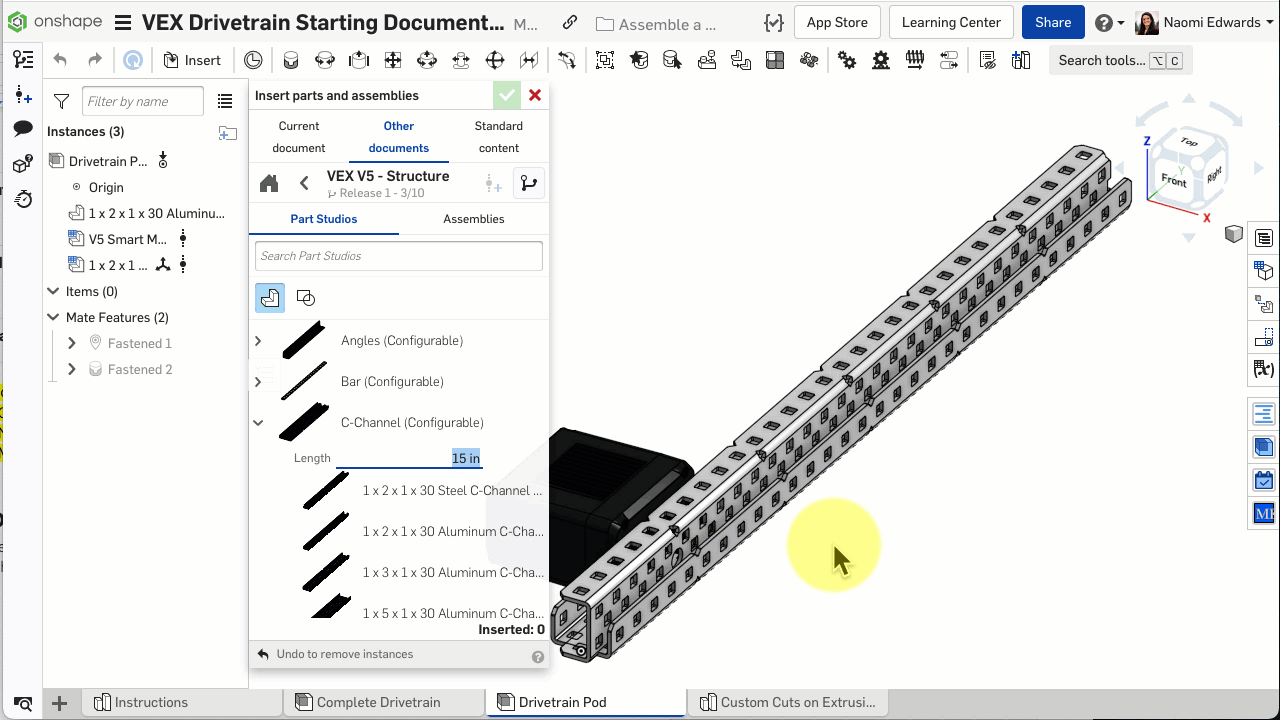
Task: Open the Gear relation tool
Action: (x=847, y=61)
